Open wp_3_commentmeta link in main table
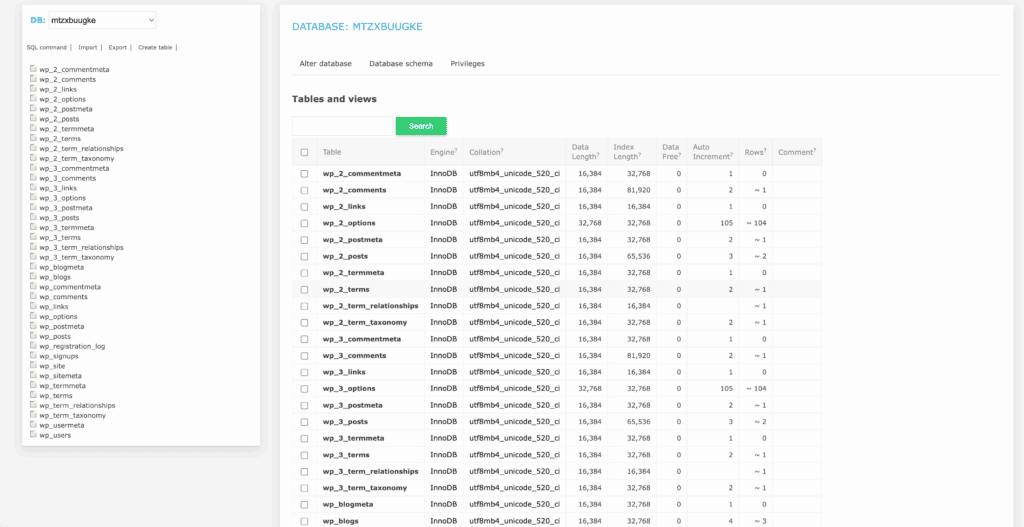1024x527 pixels. pos(362,339)
